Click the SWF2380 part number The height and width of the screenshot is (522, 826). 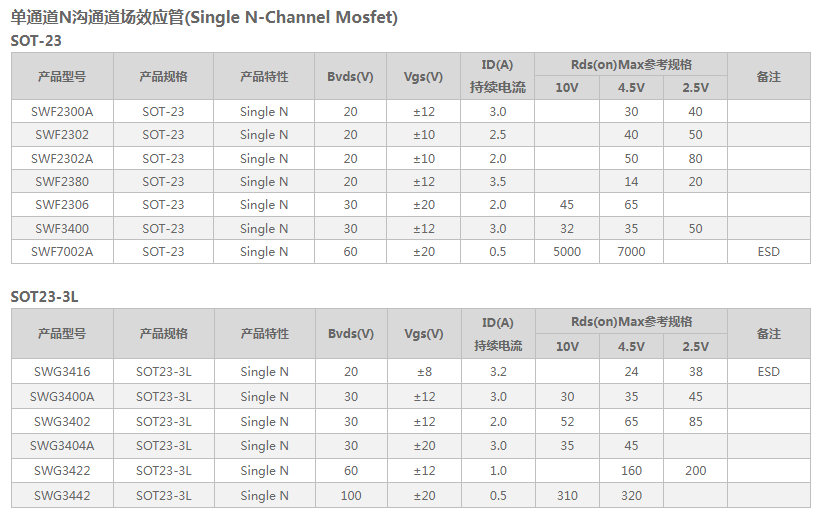pyautogui.click(x=62, y=181)
